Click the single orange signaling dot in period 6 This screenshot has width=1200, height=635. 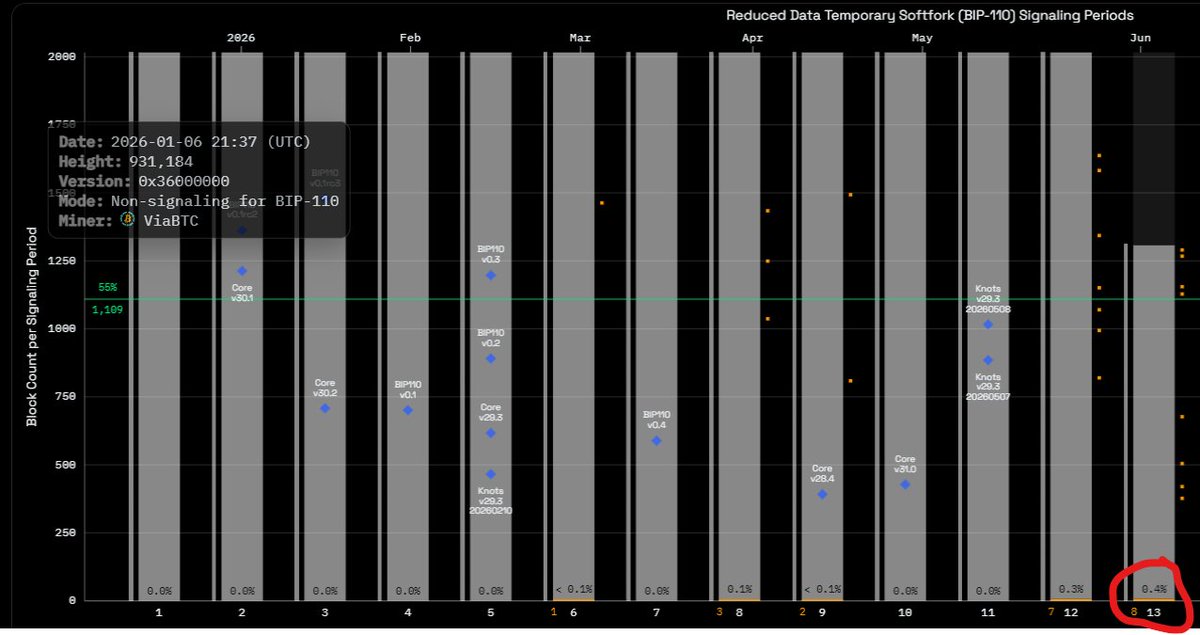602,203
